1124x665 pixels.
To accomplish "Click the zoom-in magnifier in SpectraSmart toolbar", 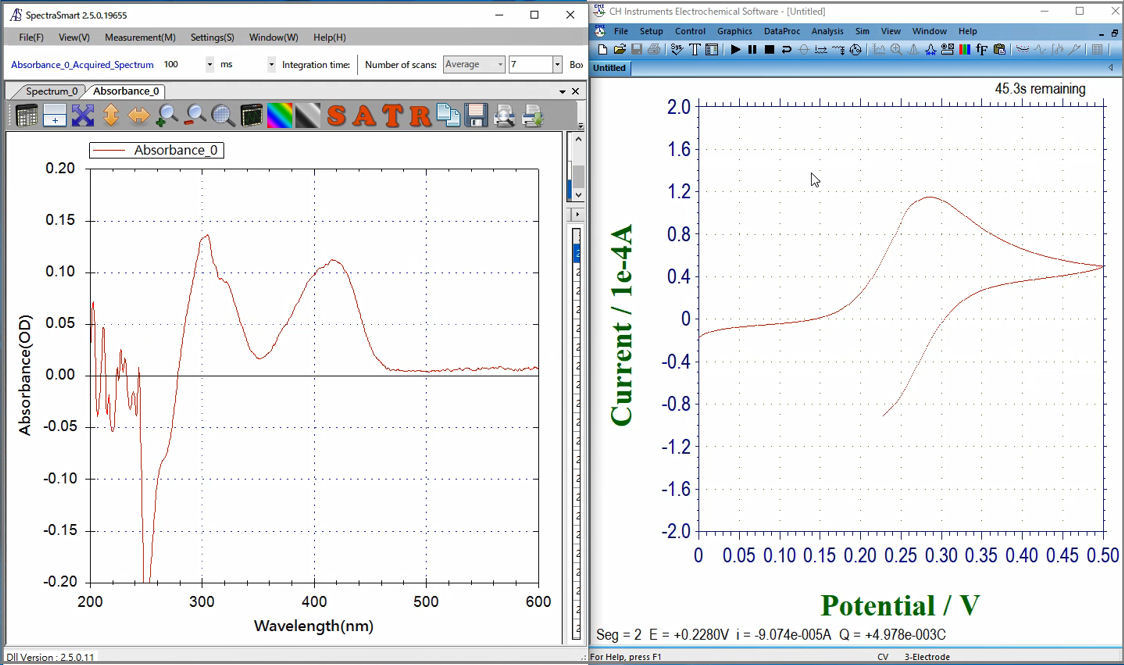I will pyautogui.click(x=167, y=116).
